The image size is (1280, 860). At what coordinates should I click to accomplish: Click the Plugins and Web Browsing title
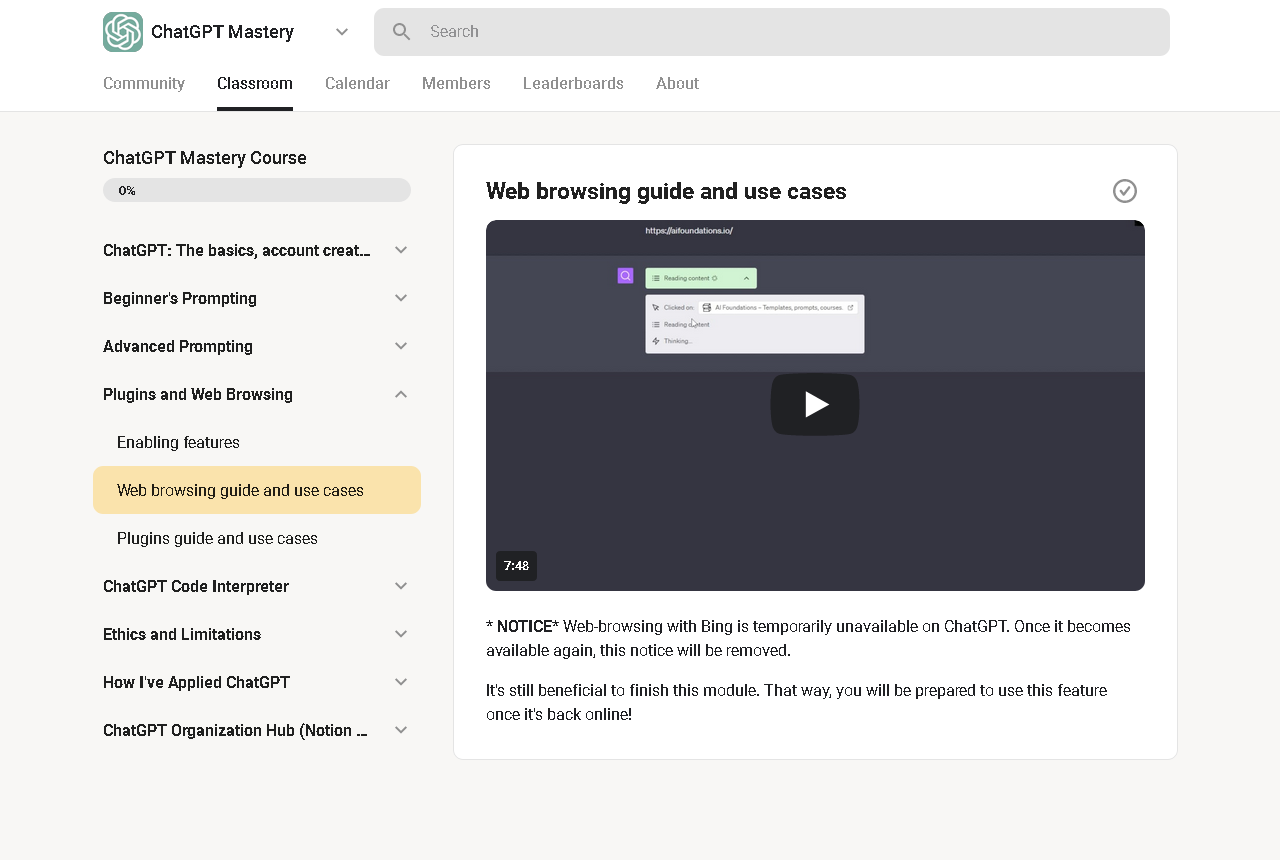[x=198, y=394]
